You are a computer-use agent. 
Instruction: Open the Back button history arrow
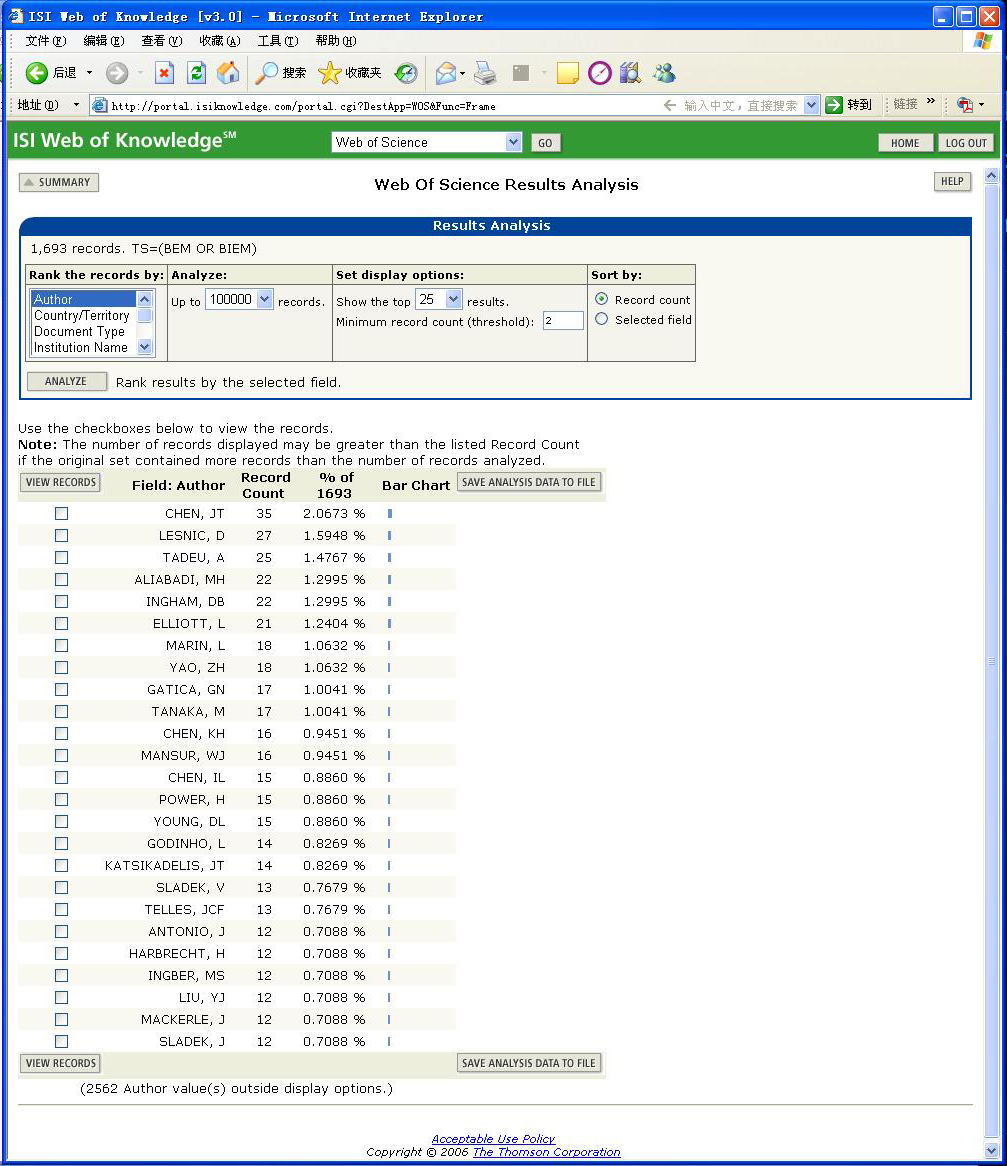[x=89, y=73]
